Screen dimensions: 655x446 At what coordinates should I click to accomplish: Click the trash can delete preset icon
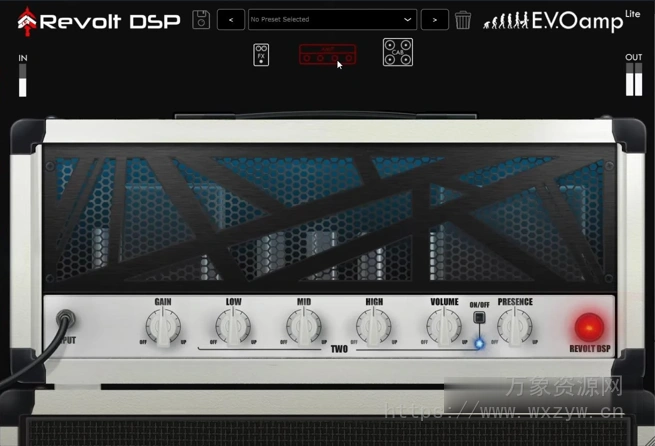463,20
